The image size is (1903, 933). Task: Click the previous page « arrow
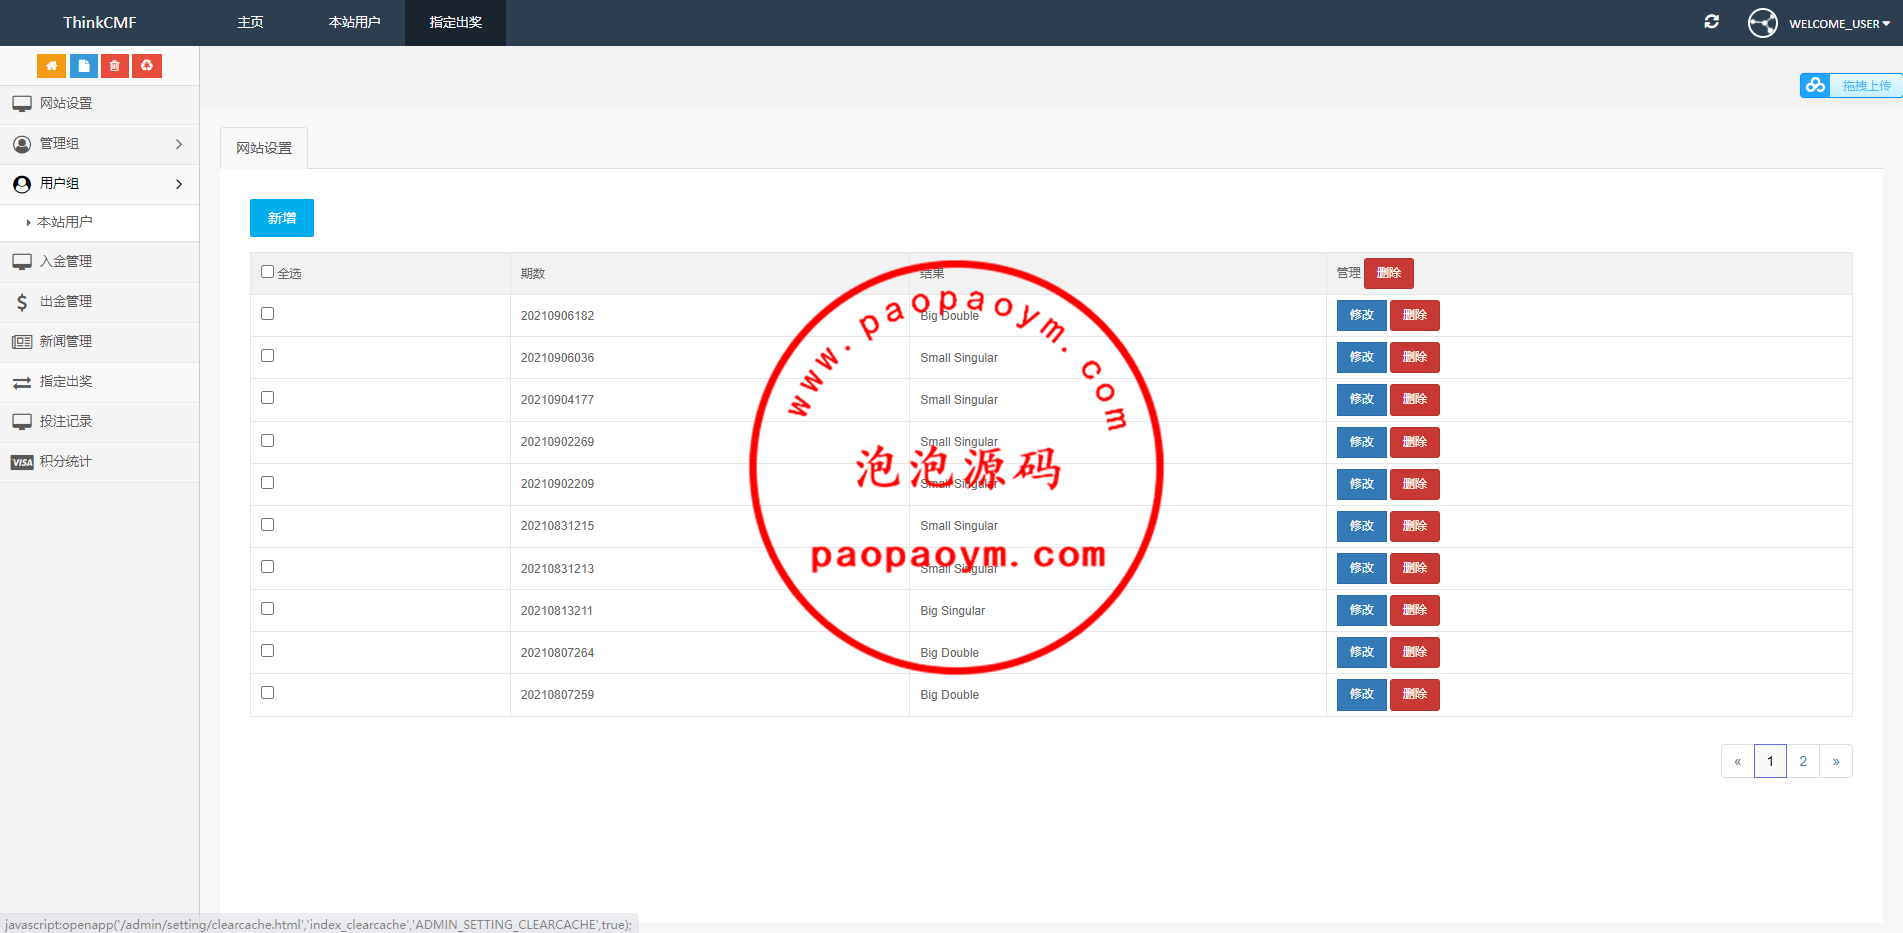tap(1738, 761)
